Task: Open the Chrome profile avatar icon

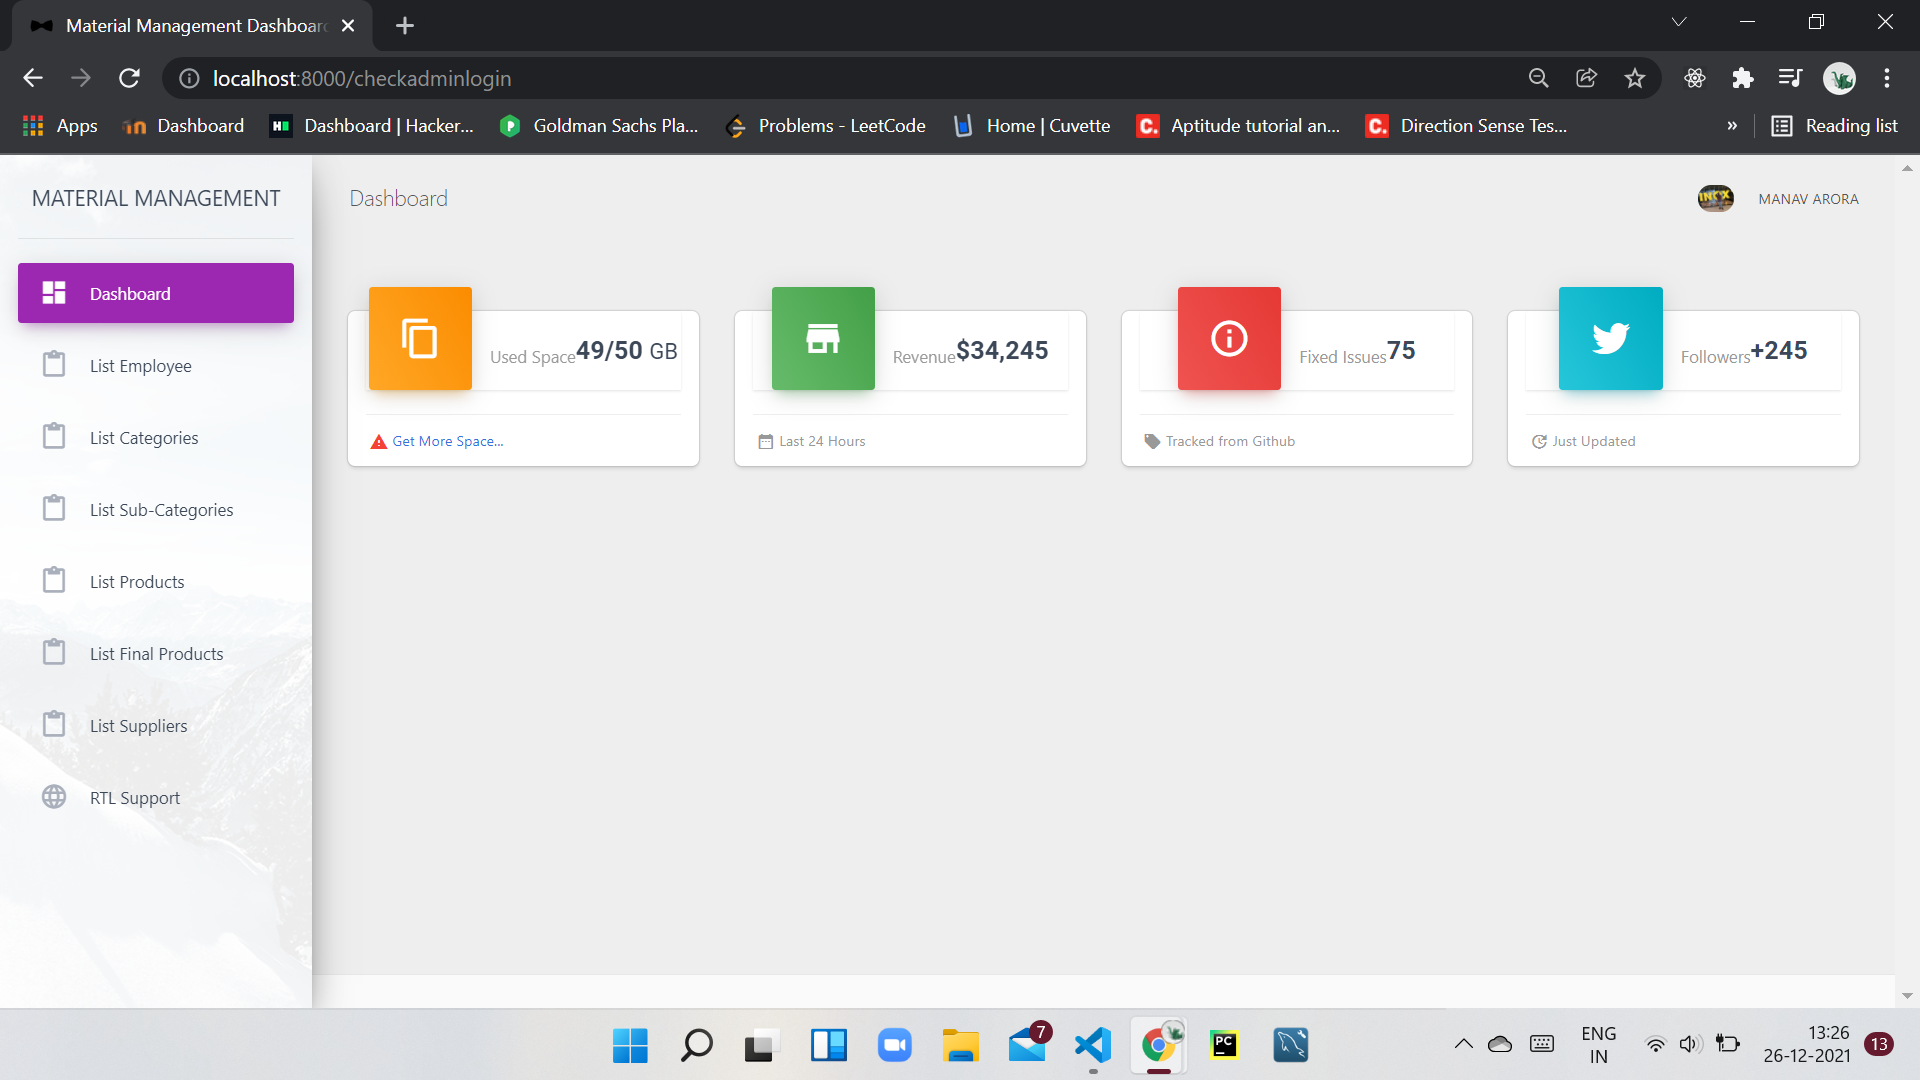Action: [1840, 78]
